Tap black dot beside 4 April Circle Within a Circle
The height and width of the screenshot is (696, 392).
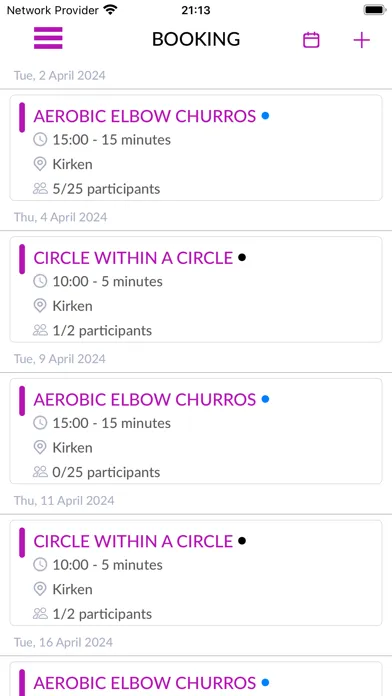242,257
